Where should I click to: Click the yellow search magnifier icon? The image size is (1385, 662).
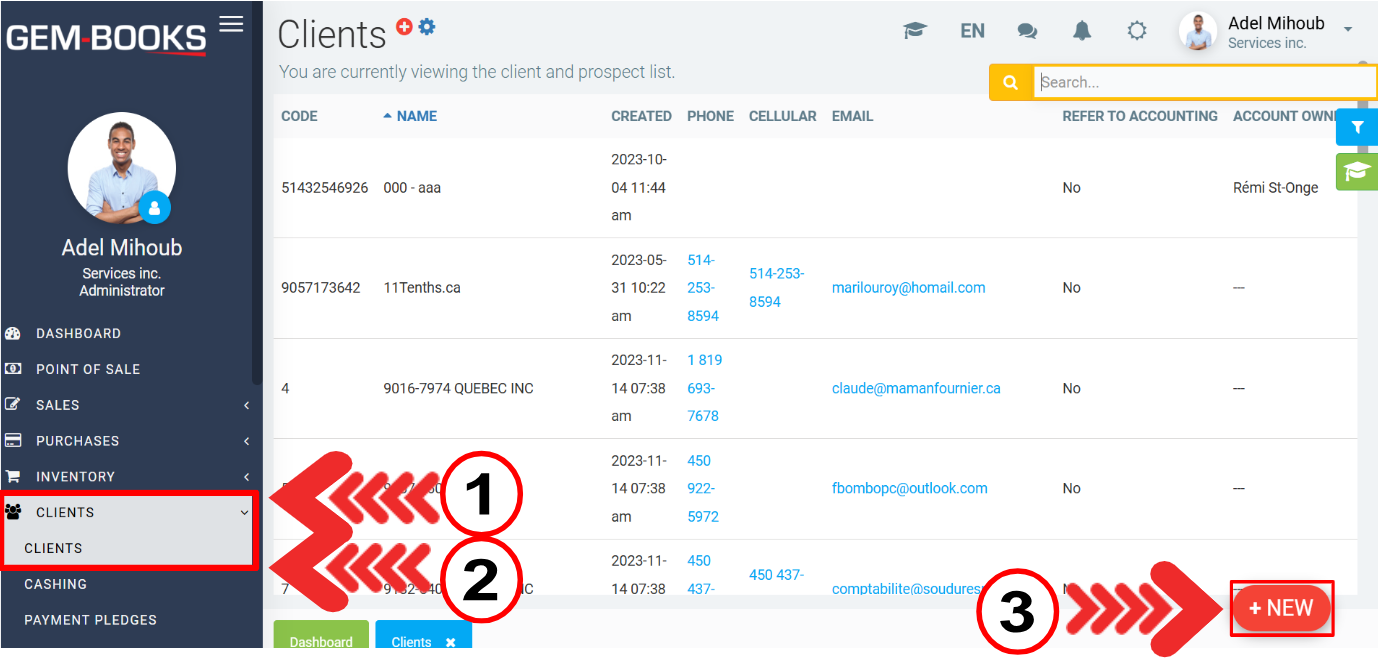tap(1010, 83)
